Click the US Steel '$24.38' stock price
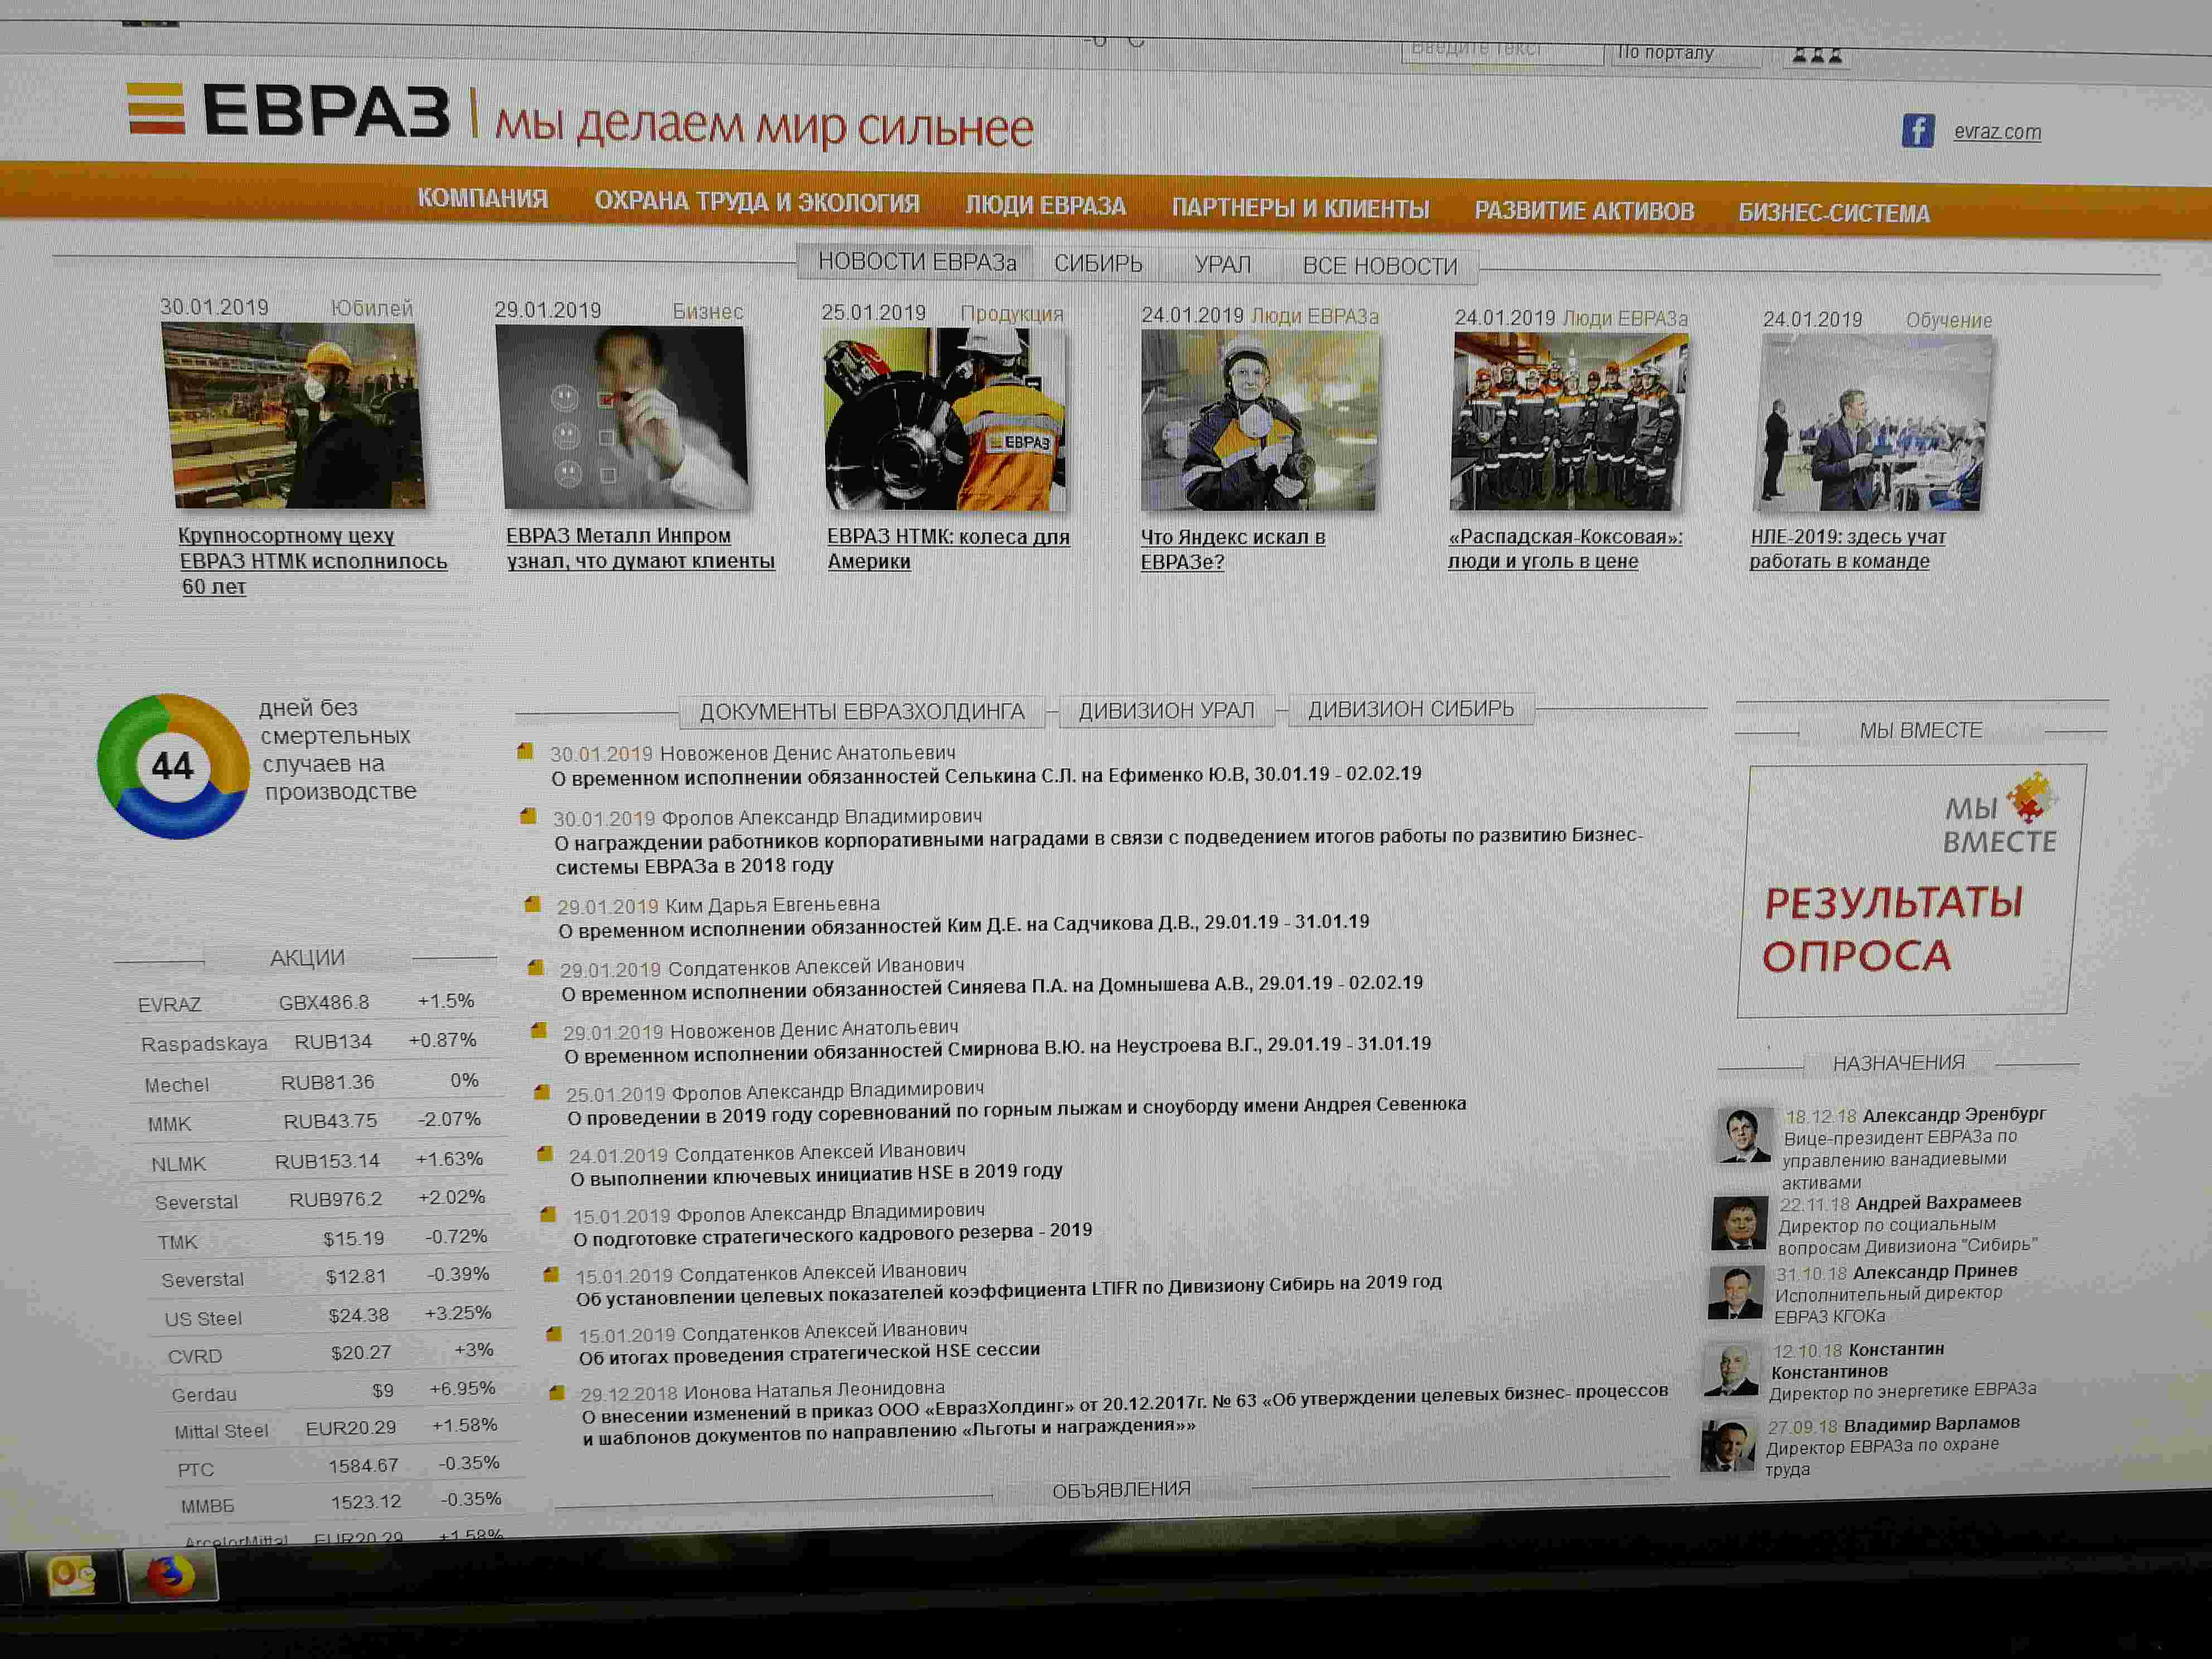 358,1316
